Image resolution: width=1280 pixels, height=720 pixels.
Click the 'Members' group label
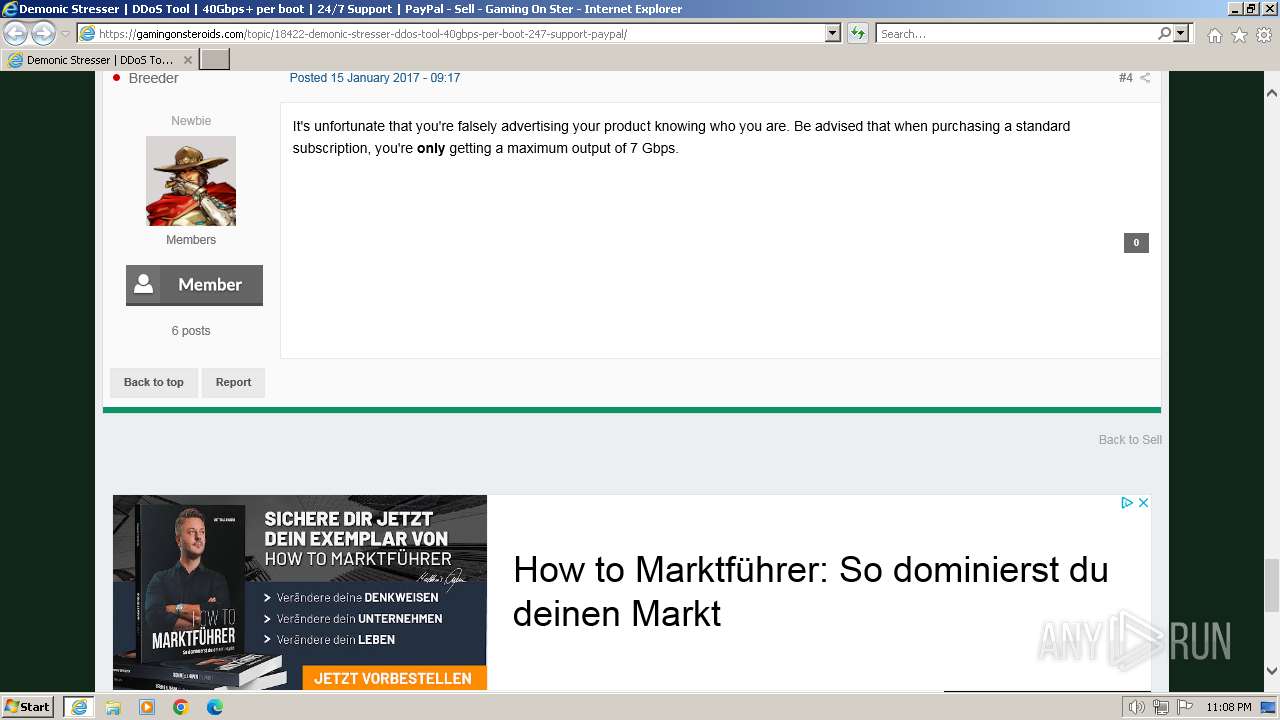pyautogui.click(x=191, y=240)
